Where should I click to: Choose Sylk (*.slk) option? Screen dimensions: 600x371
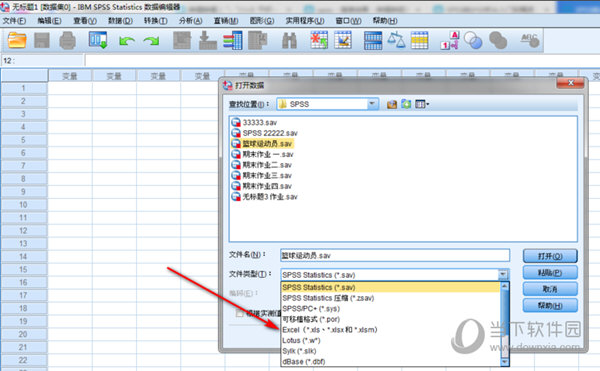(390, 351)
